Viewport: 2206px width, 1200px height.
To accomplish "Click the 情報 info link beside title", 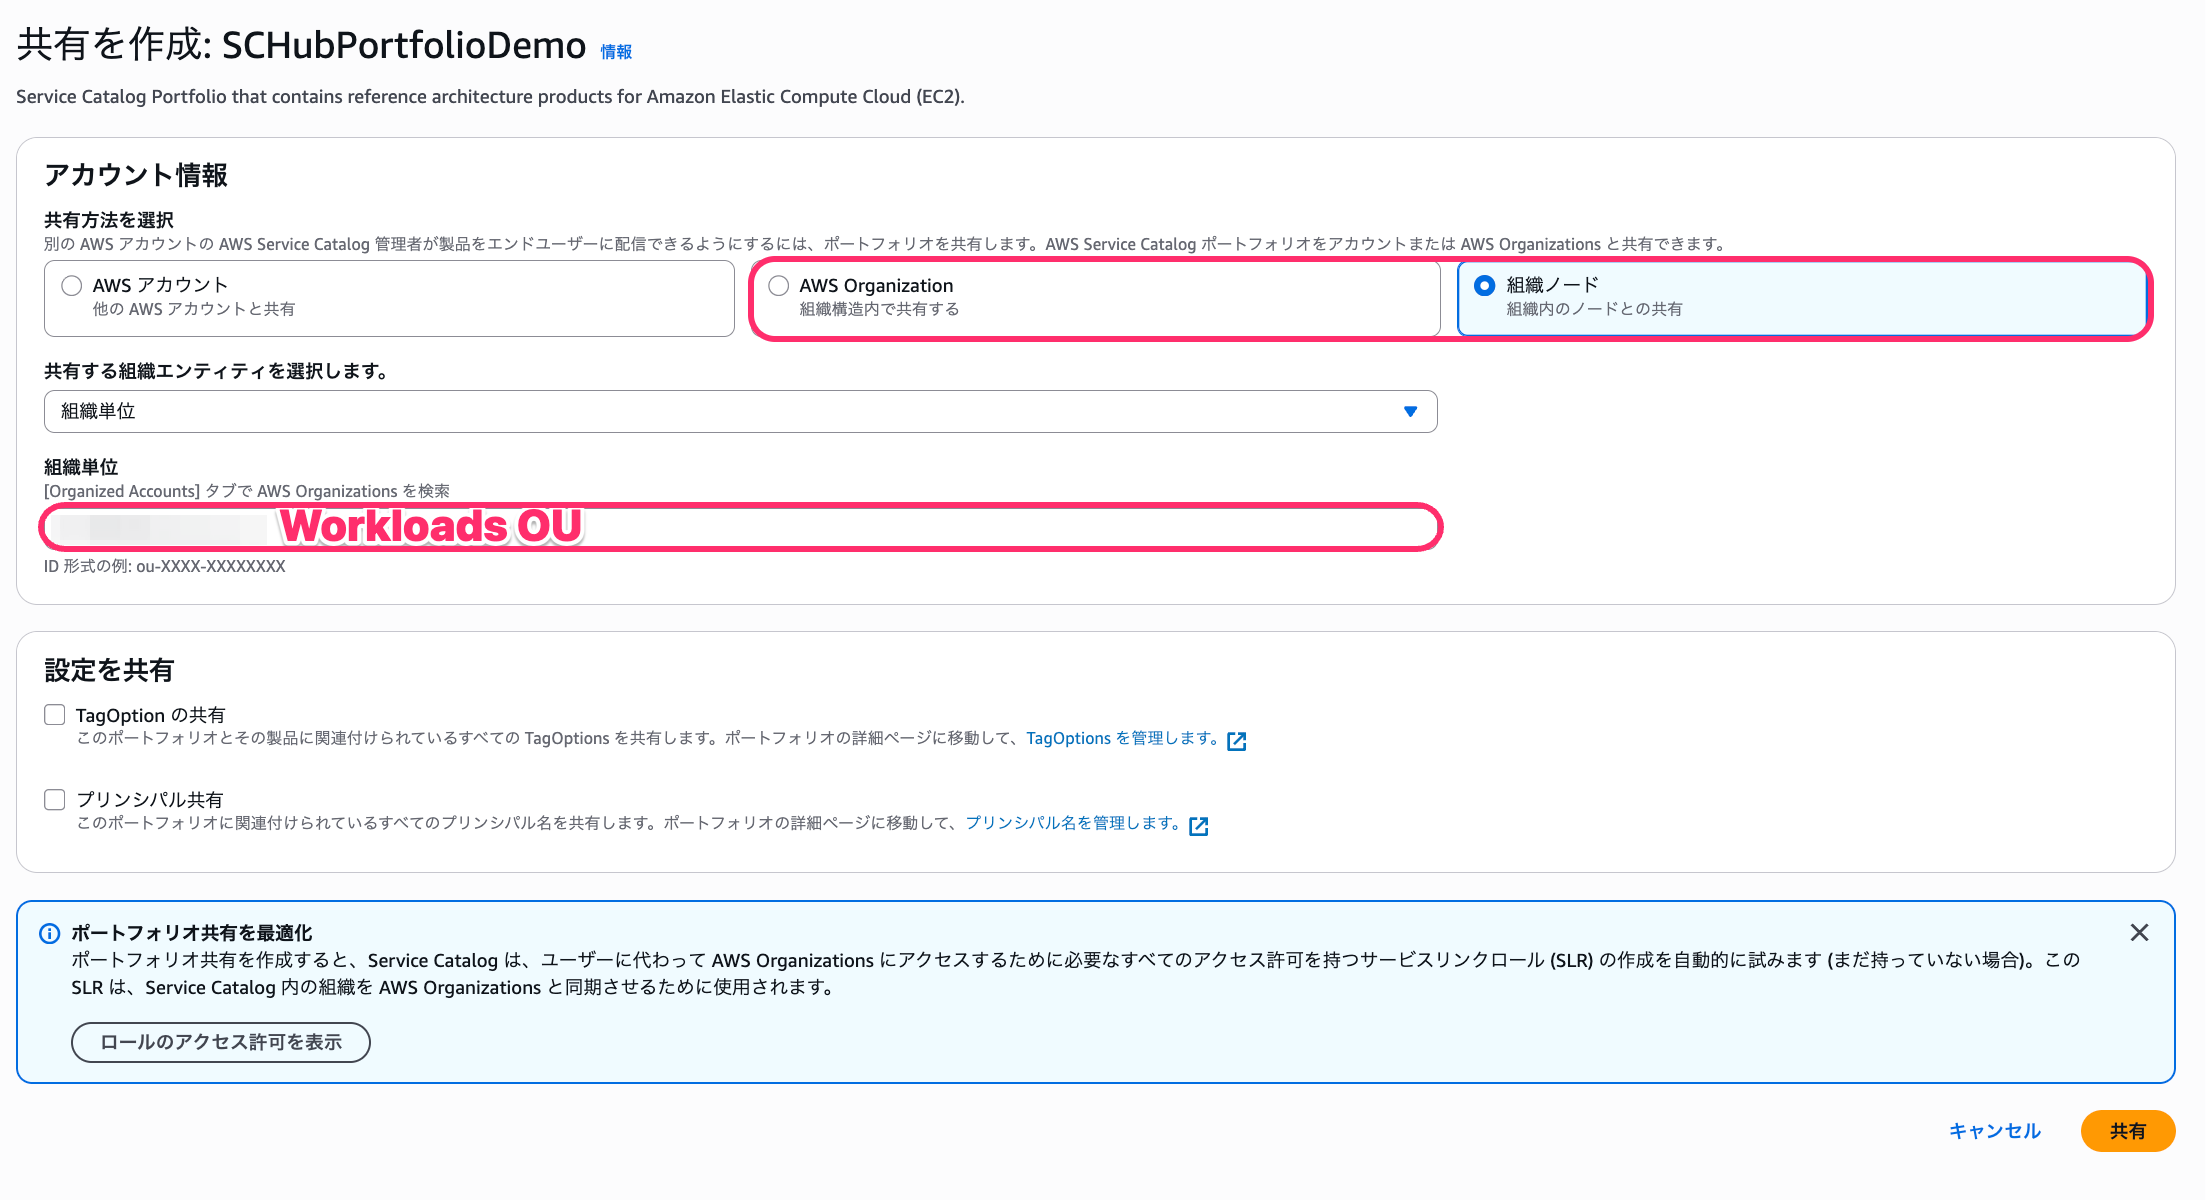I will [615, 52].
